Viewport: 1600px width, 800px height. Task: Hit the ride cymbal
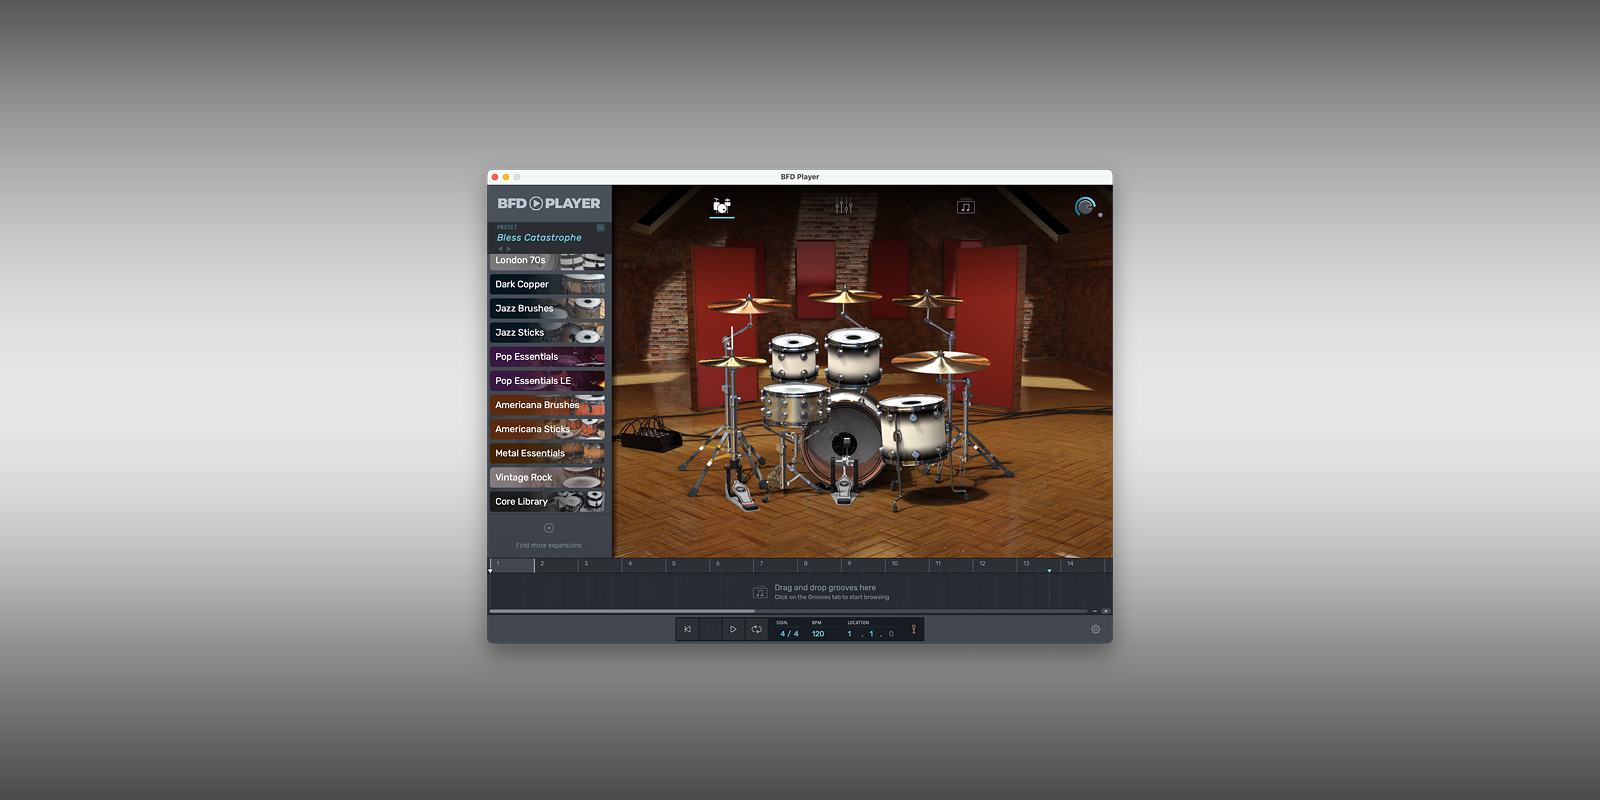tap(941, 361)
